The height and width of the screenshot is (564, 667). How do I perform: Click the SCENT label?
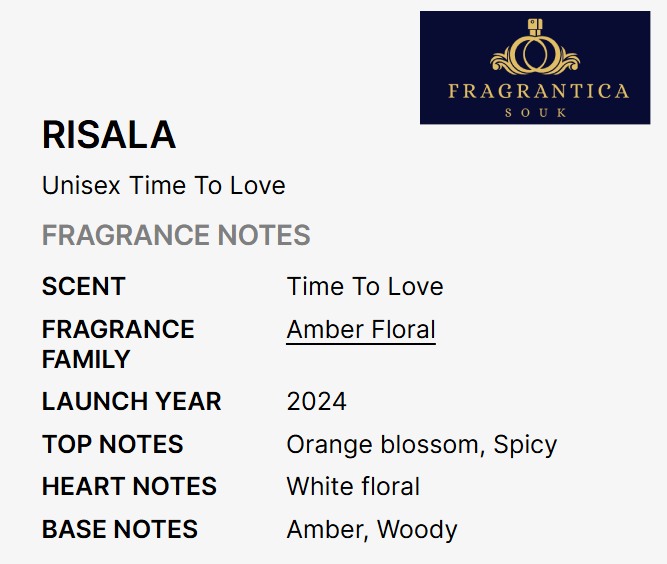click(x=83, y=287)
